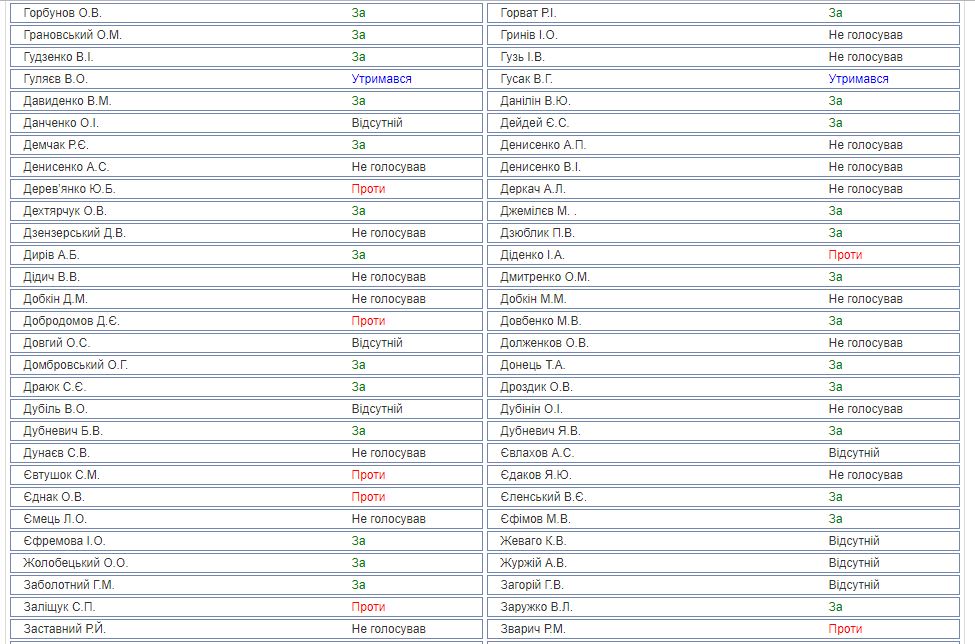Click Відсутній status for Данченко О.І.
This screenshot has height=644, width=975.
(x=376, y=123)
